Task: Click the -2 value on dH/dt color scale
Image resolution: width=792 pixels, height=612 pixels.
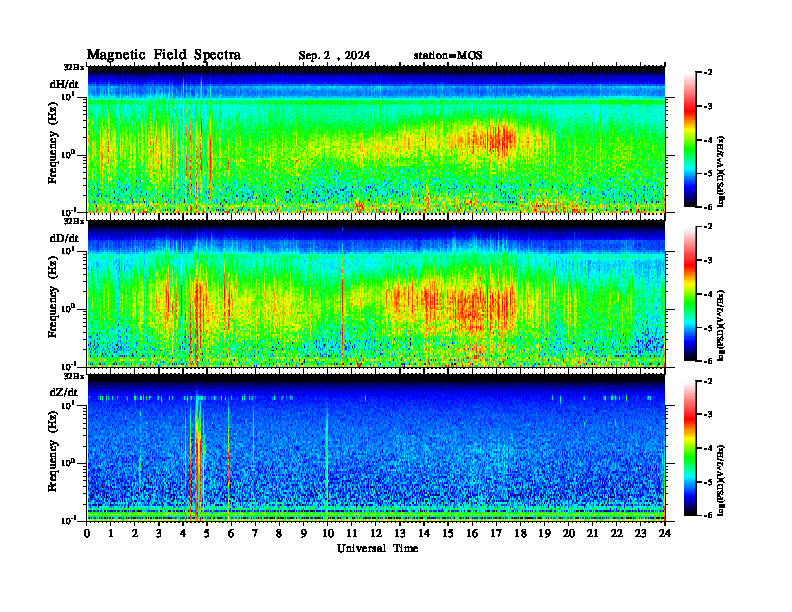Action: point(708,73)
